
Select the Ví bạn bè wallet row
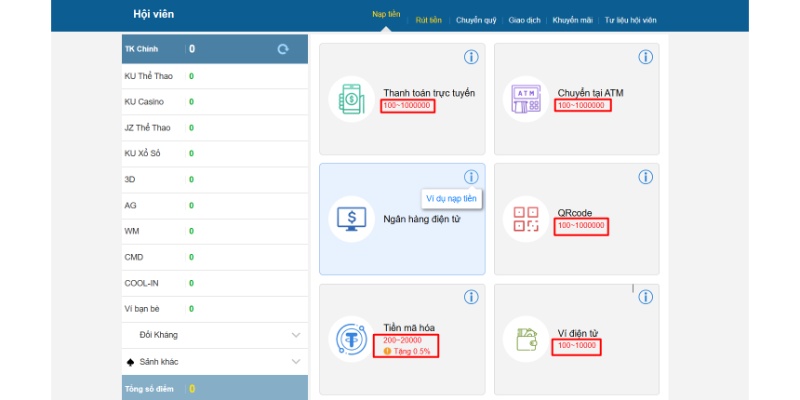(x=215, y=309)
